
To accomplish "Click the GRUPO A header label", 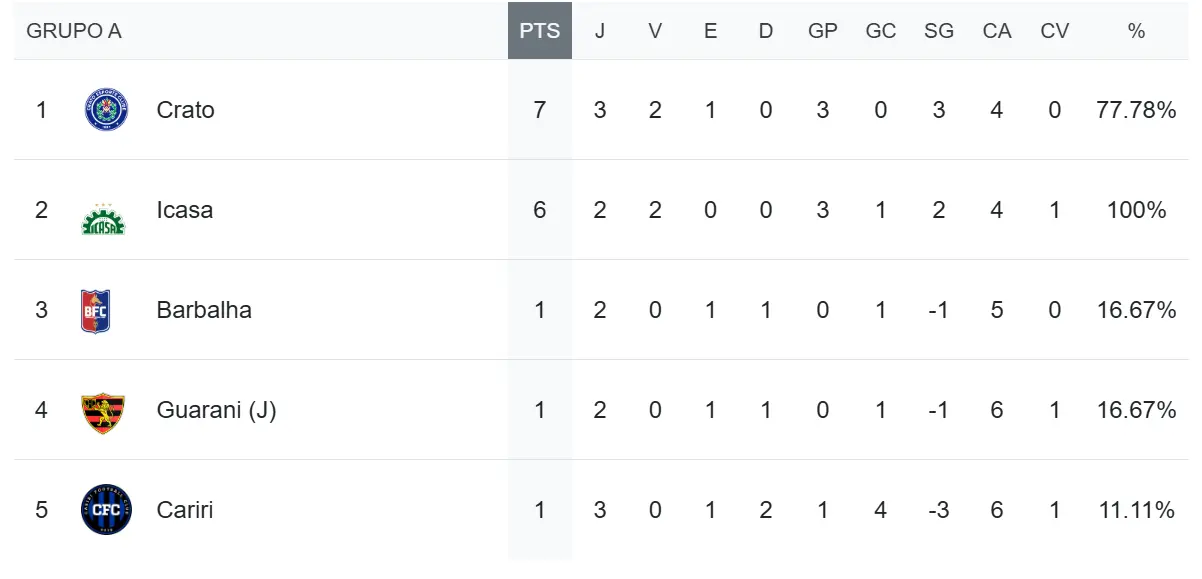I will pyautogui.click(x=74, y=31).
